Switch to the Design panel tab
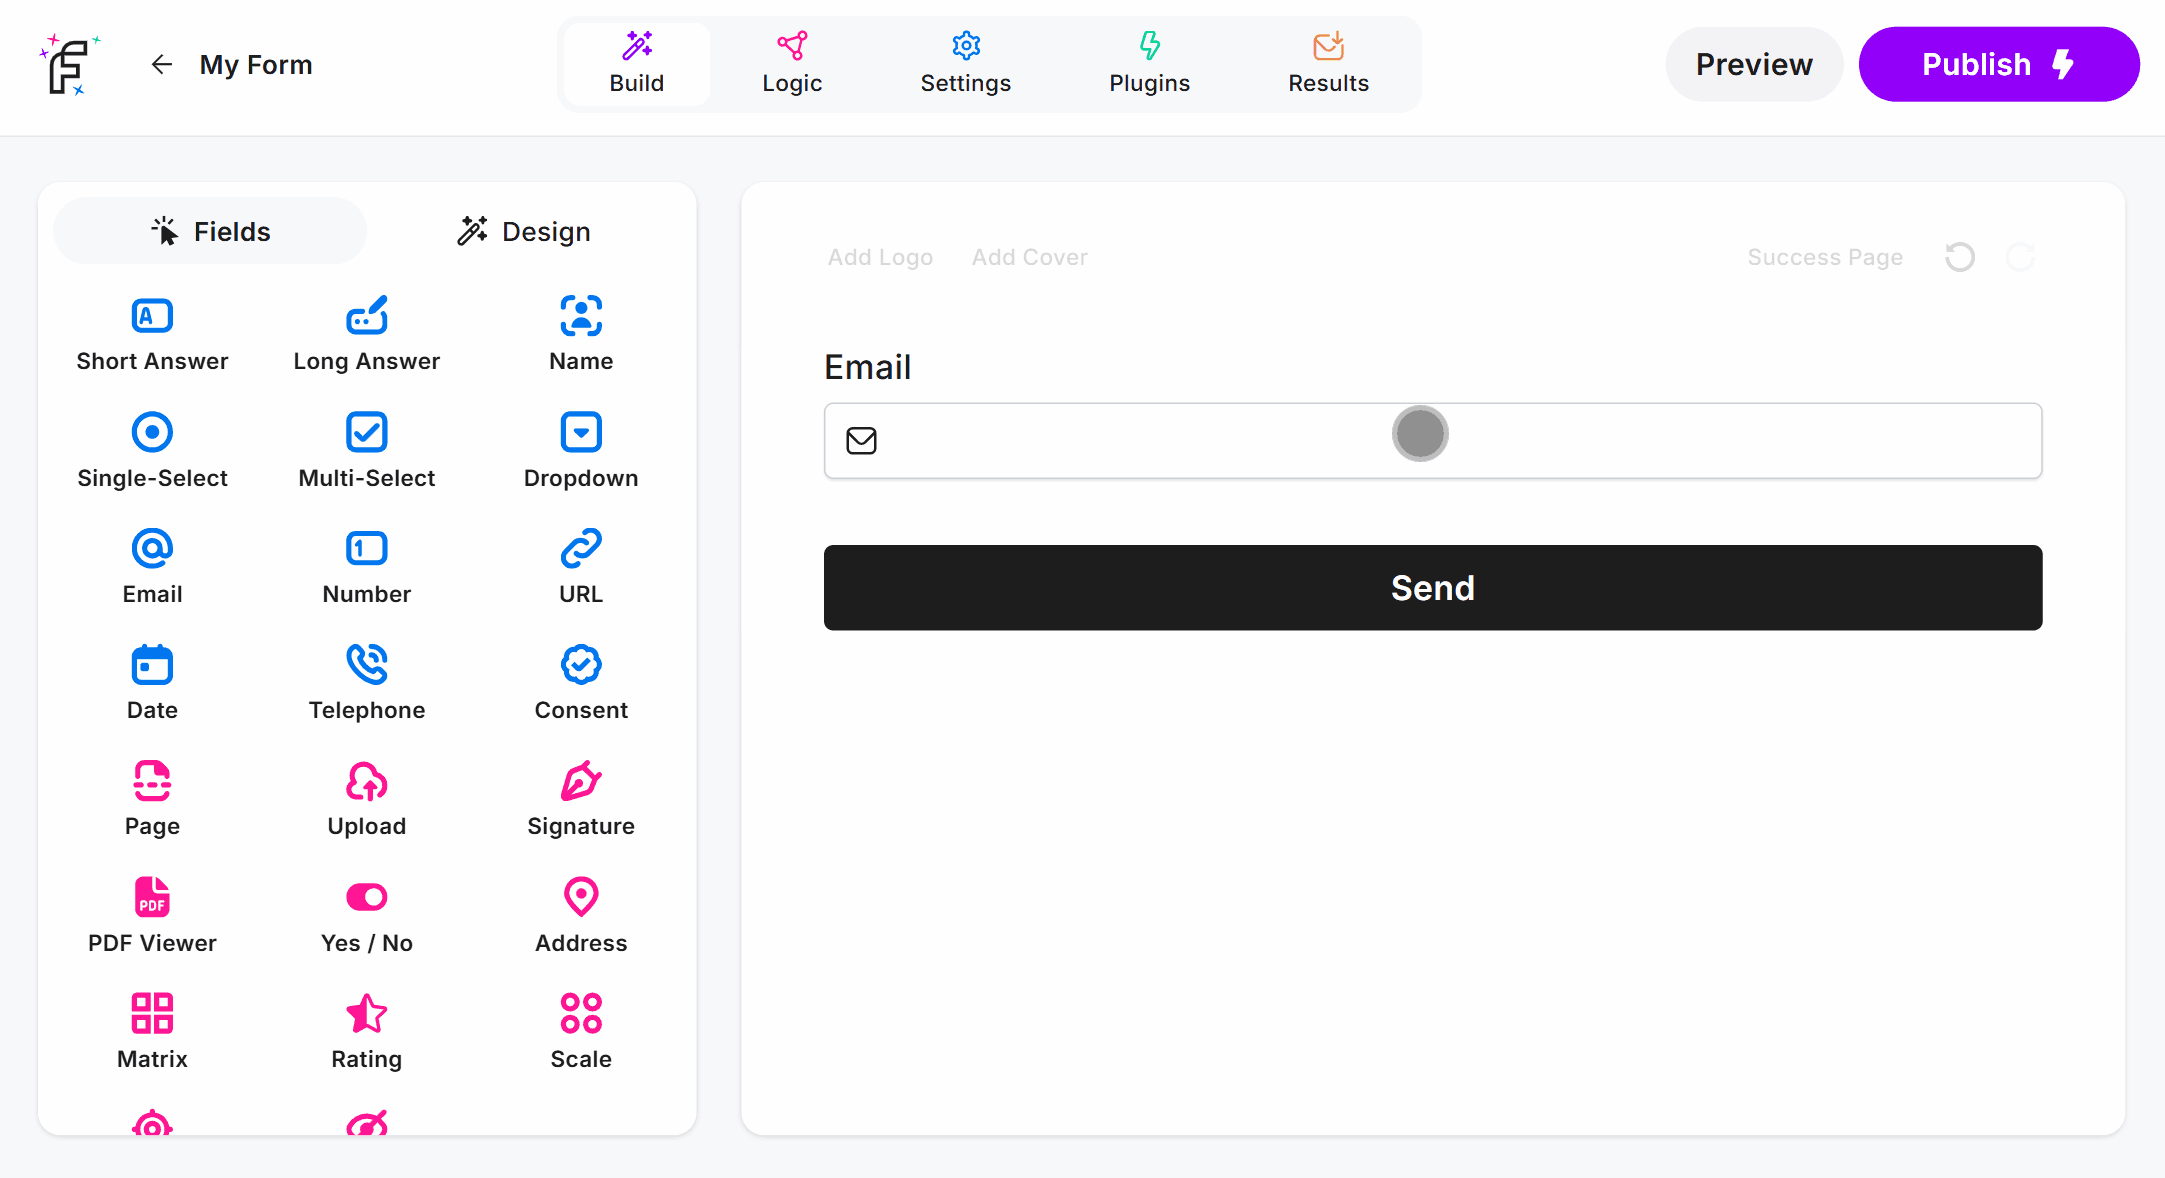Viewport: 2165px width, 1178px height. [524, 231]
